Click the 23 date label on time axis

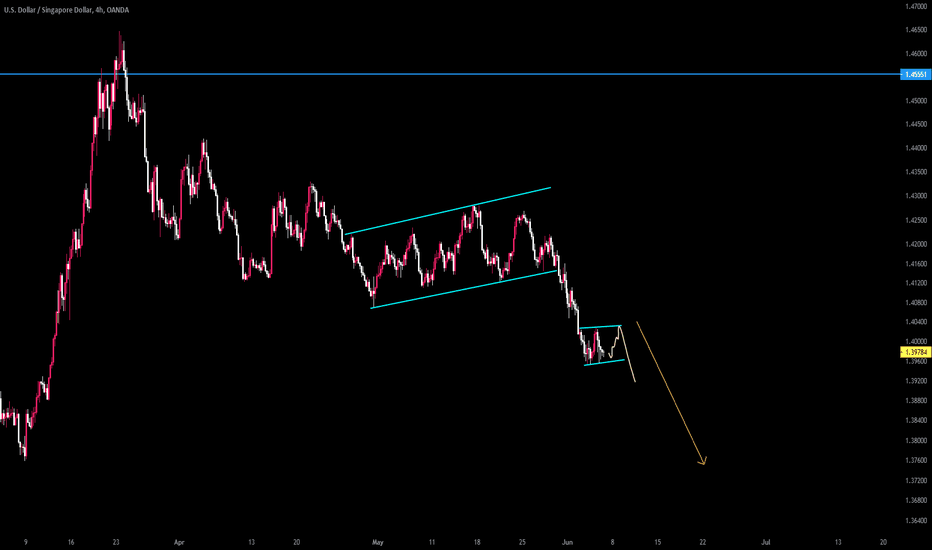pyautogui.click(x=116, y=542)
